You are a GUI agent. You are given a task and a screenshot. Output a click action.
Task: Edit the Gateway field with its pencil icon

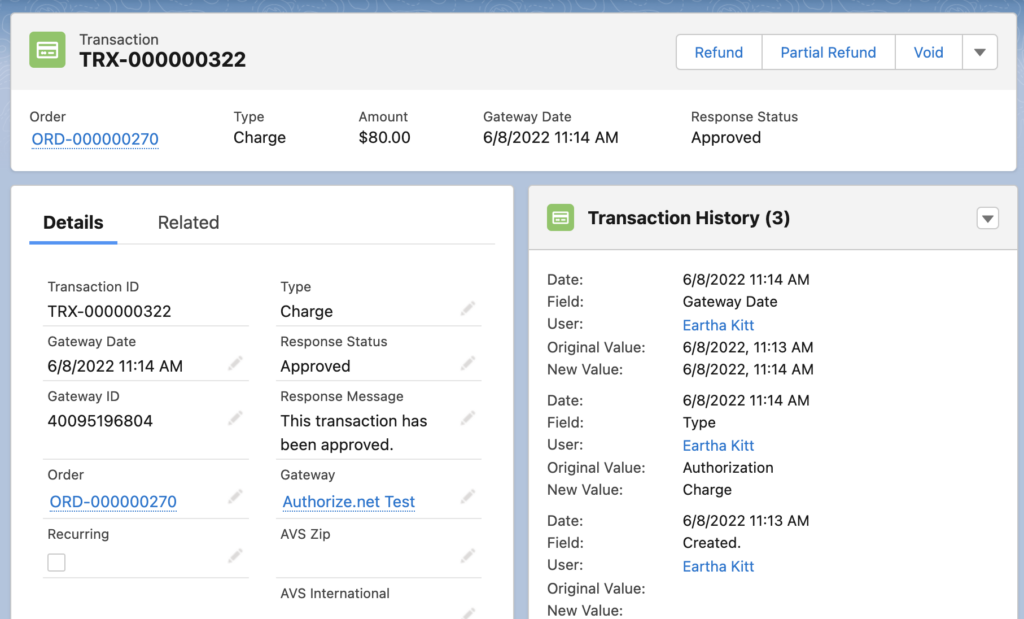pos(468,498)
